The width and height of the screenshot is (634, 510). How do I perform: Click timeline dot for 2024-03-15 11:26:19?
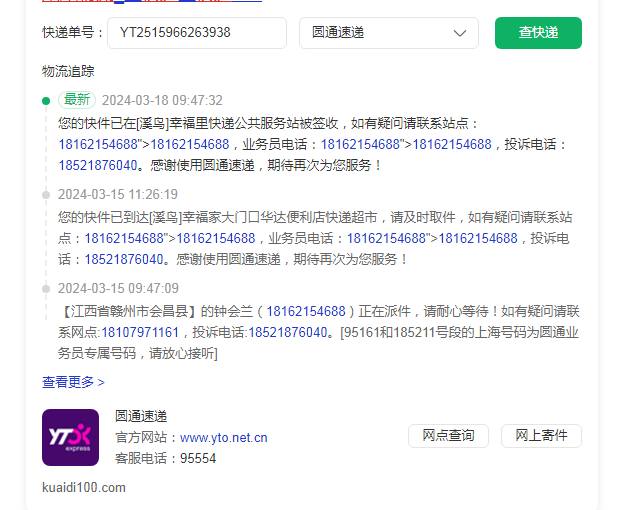tap(46, 195)
